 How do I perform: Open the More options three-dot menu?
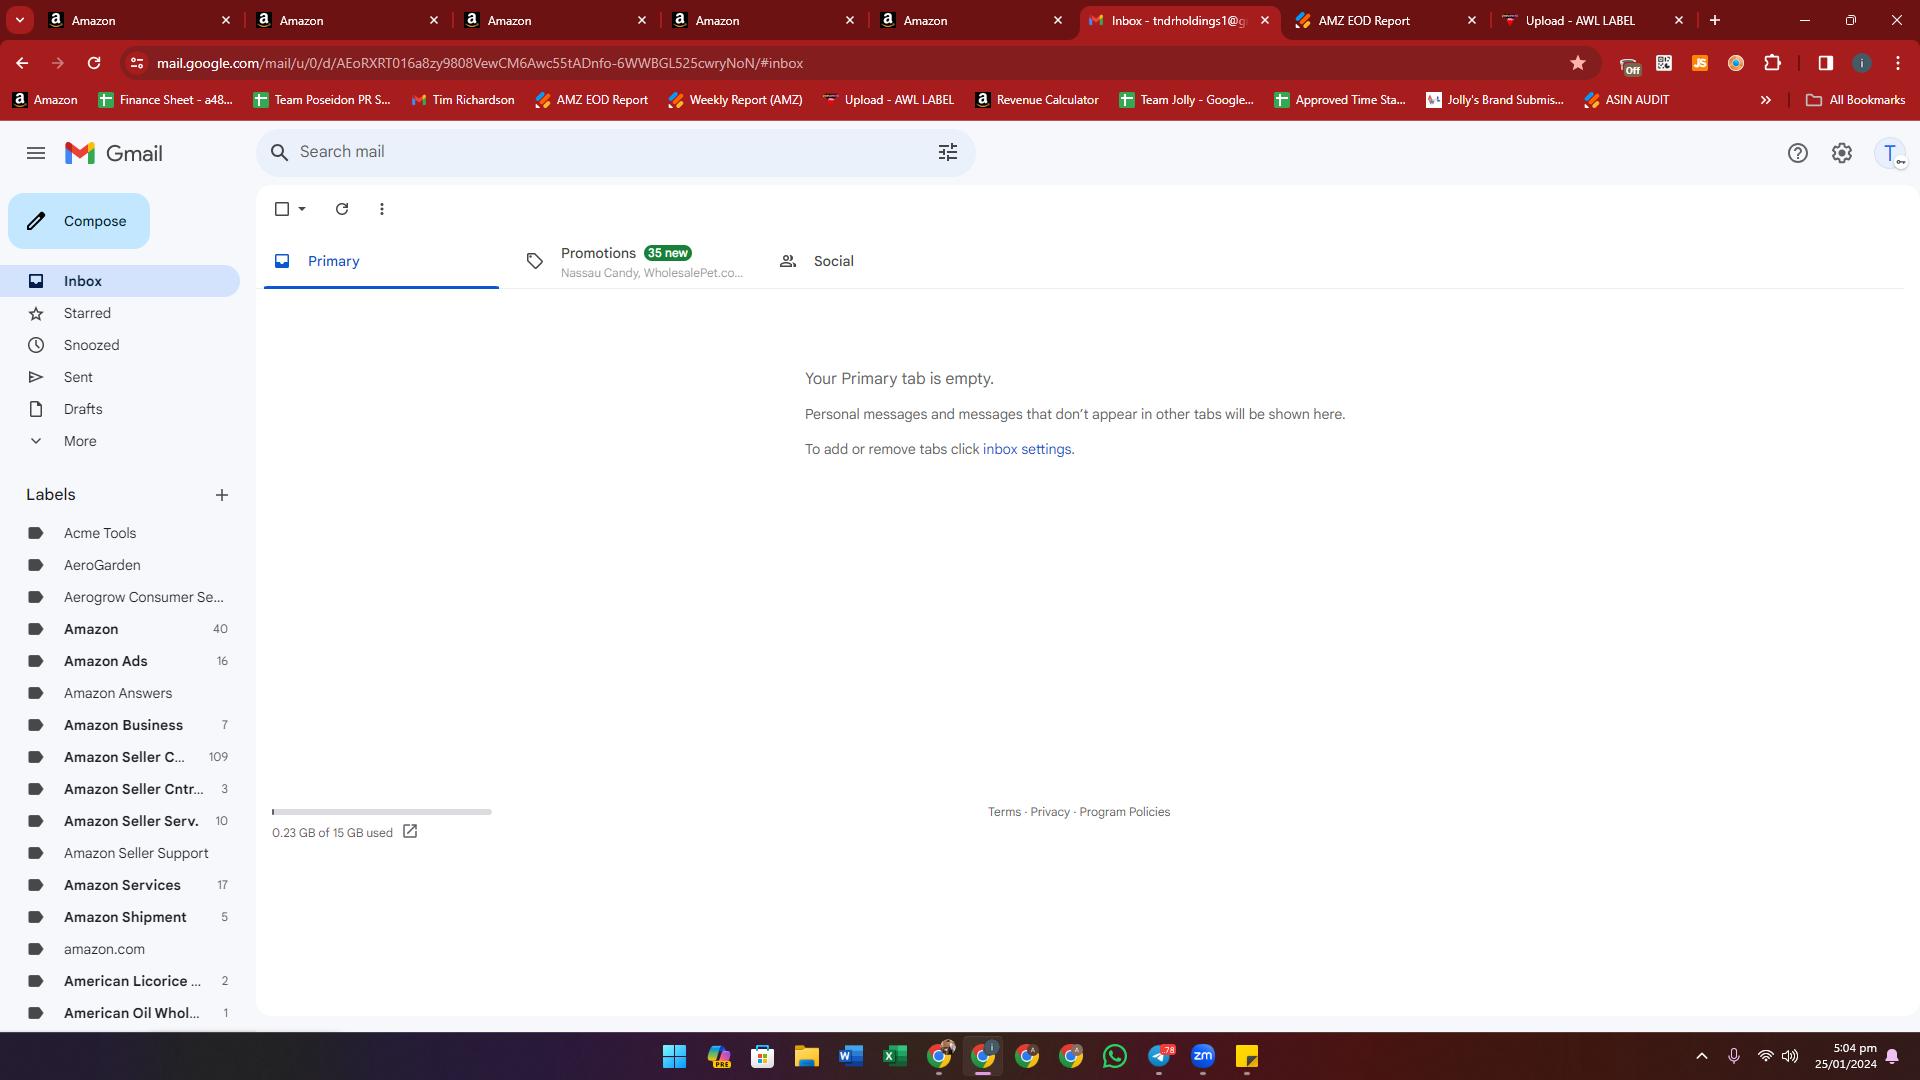click(382, 209)
